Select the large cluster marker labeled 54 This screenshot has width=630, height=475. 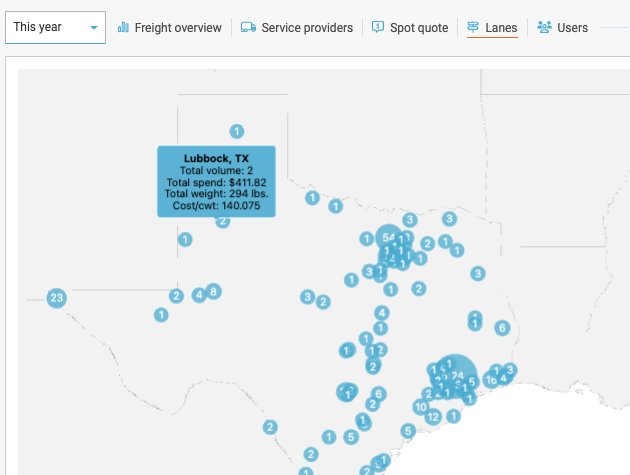pos(388,237)
